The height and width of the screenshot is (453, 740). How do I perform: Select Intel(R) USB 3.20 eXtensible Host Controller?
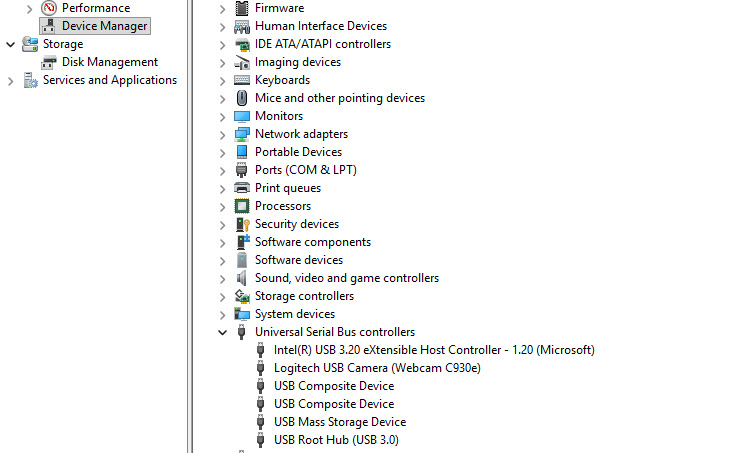(x=434, y=350)
